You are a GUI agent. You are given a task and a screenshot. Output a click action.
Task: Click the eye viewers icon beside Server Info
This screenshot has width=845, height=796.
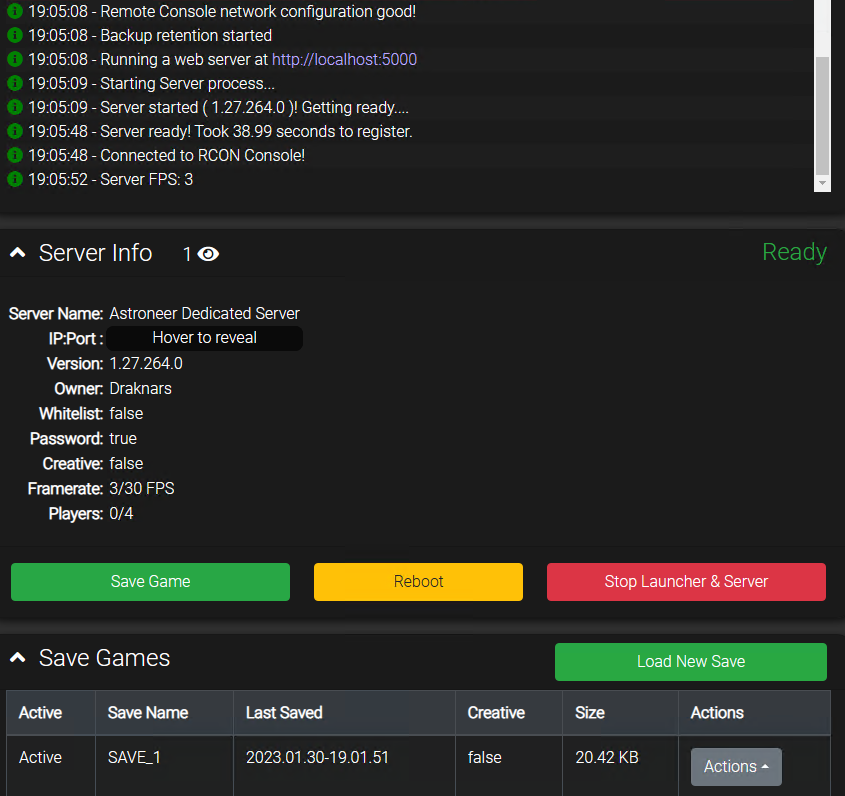click(208, 254)
